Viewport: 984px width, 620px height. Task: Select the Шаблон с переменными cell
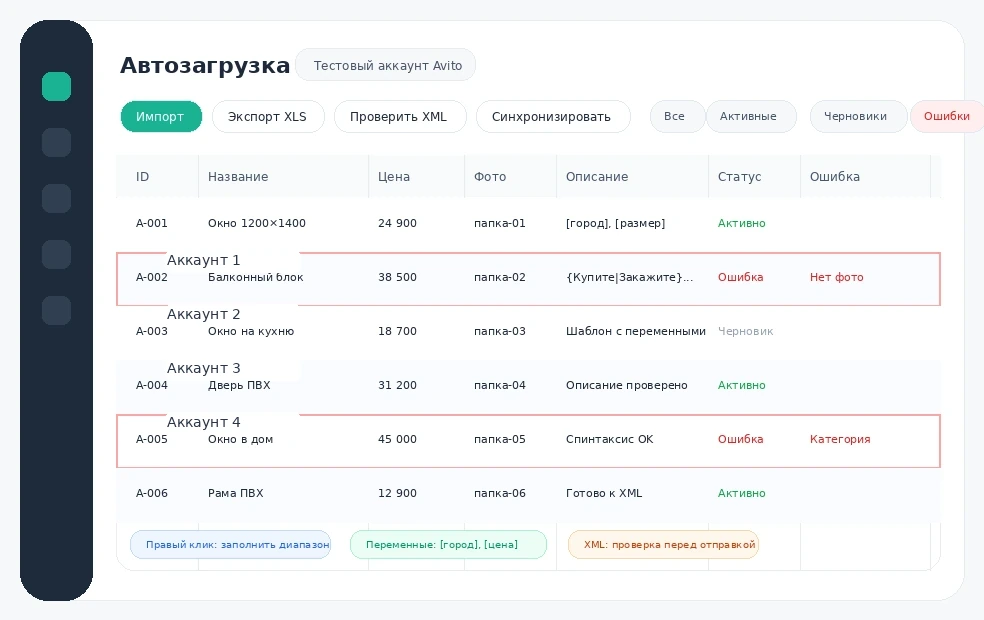point(636,331)
